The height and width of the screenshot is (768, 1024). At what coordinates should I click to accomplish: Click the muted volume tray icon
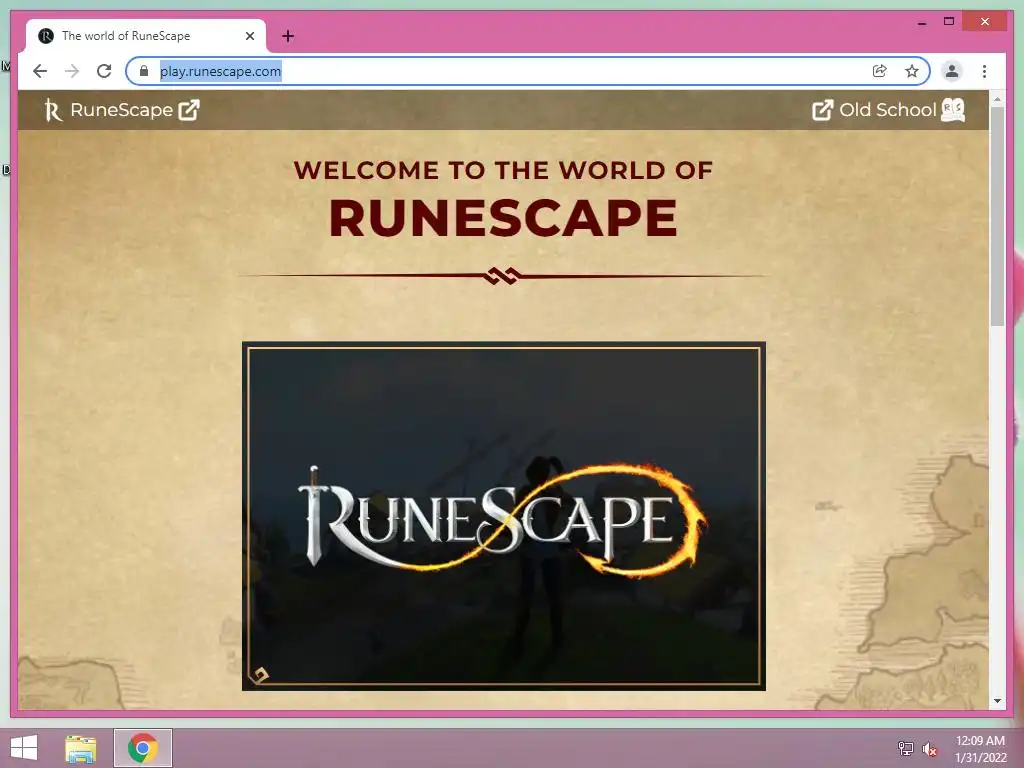pyautogui.click(x=930, y=749)
